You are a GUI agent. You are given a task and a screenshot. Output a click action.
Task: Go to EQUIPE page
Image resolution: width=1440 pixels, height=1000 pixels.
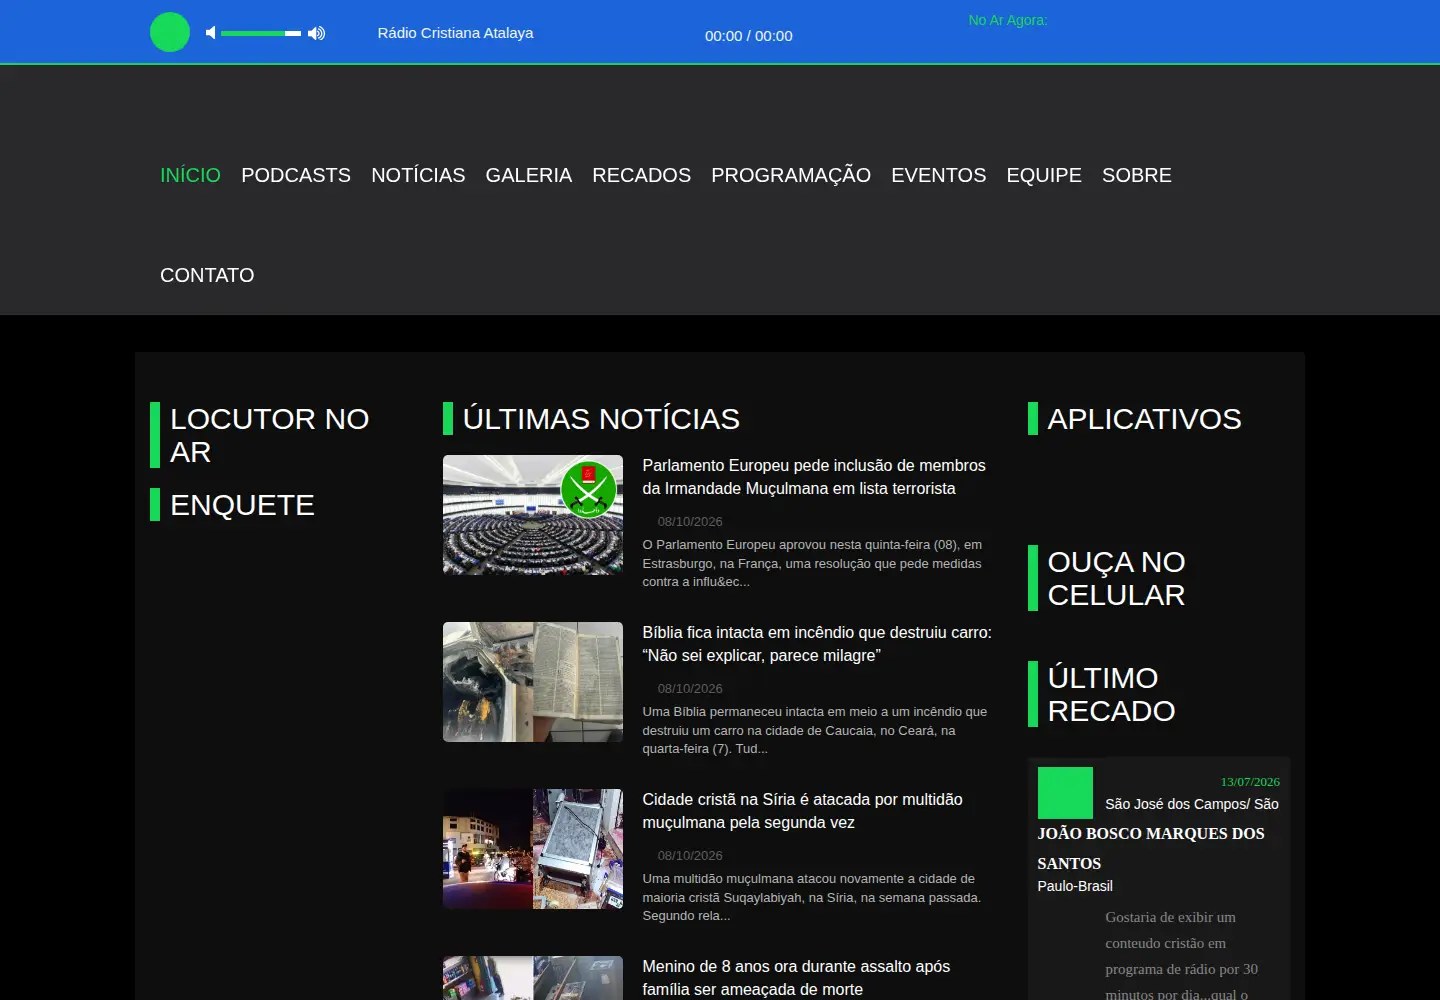coord(1044,175)
